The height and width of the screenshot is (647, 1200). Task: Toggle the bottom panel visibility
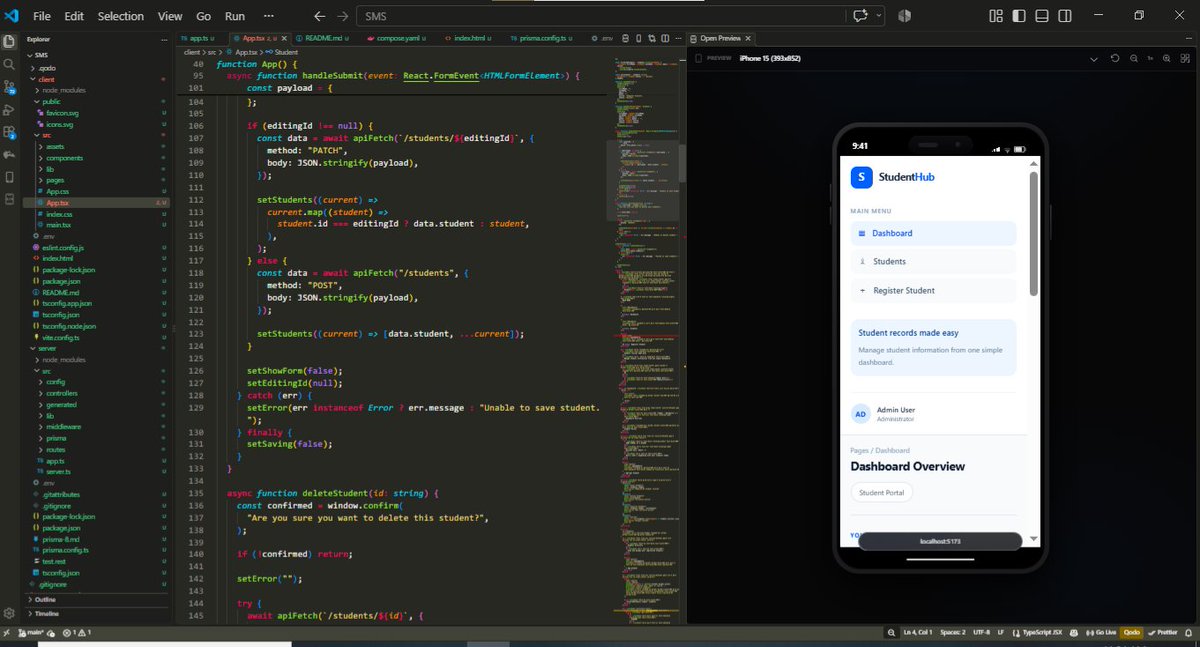1041,16
